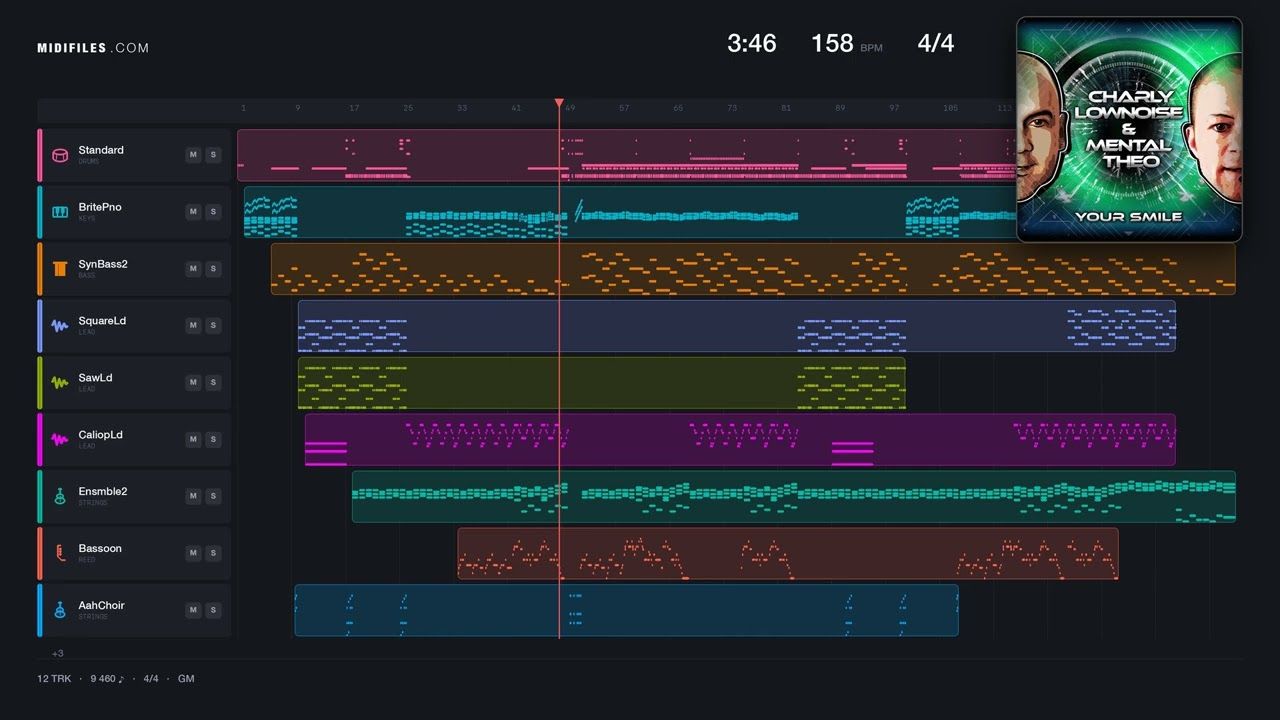The width and height of the screenshot is (1280, 720).
Task: Select the AahChoir track name
Action: [x=101, y=606]
